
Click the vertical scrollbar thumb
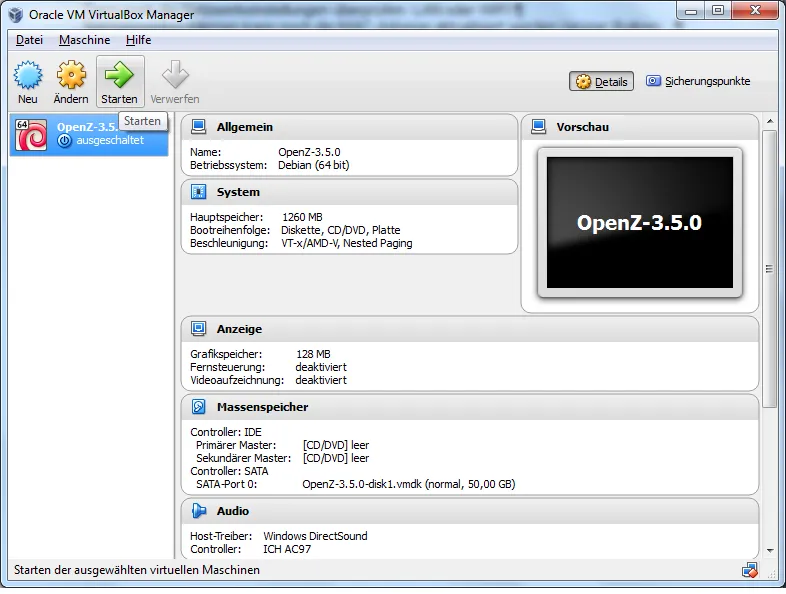coord(769,269)
